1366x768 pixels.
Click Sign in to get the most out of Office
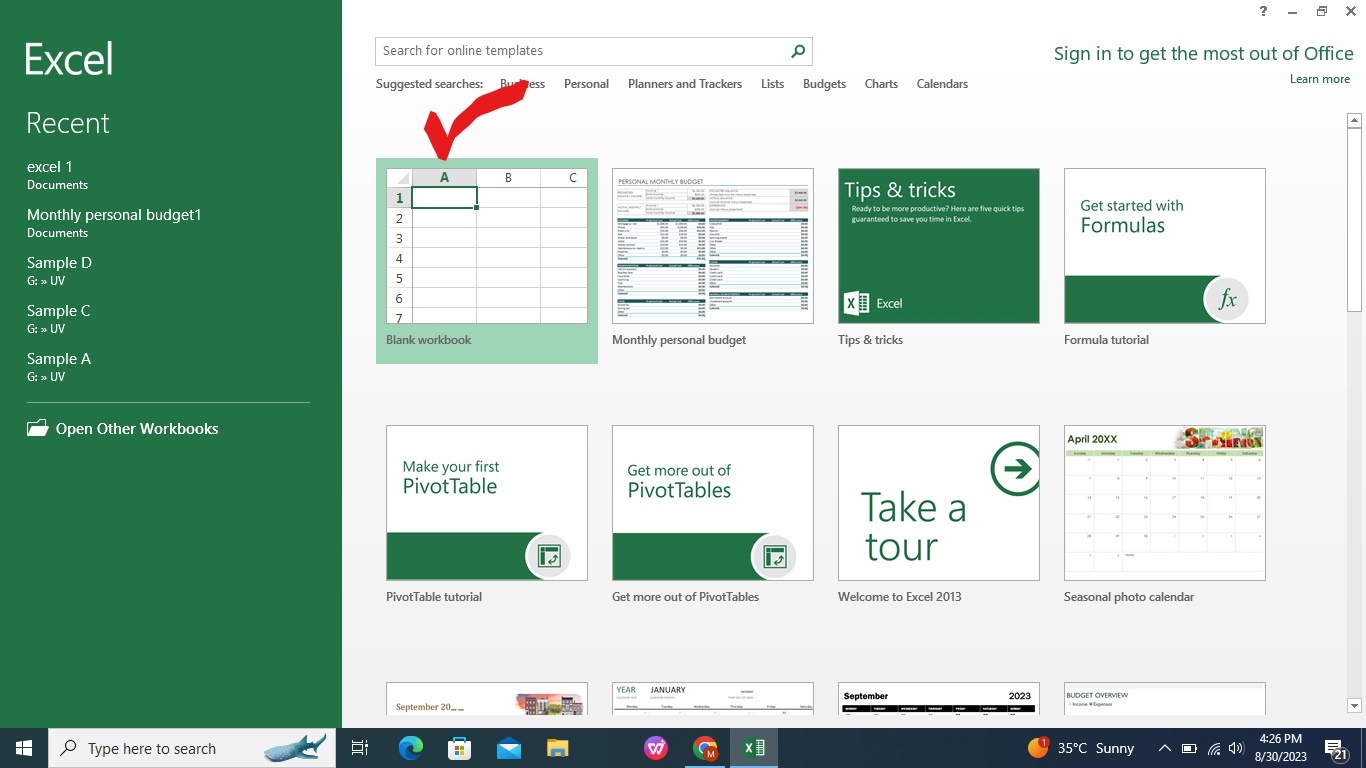click(1203, 53)
